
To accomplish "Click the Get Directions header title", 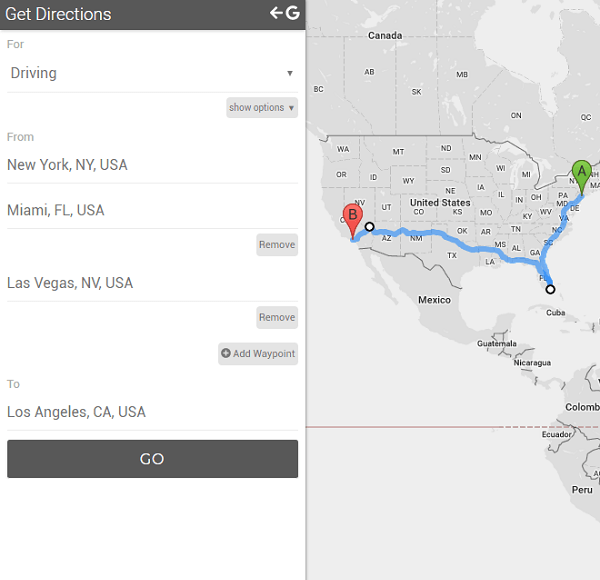I will 58,14.
